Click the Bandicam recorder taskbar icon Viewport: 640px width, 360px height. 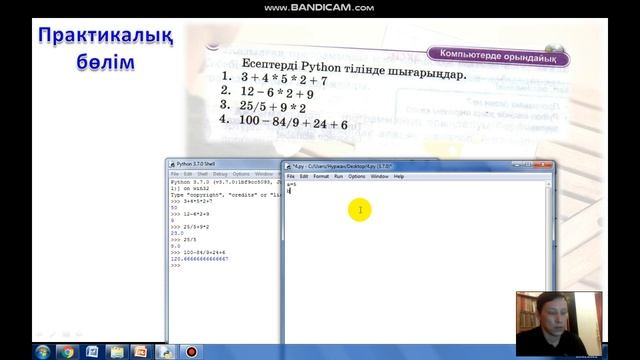click(191, 351)
